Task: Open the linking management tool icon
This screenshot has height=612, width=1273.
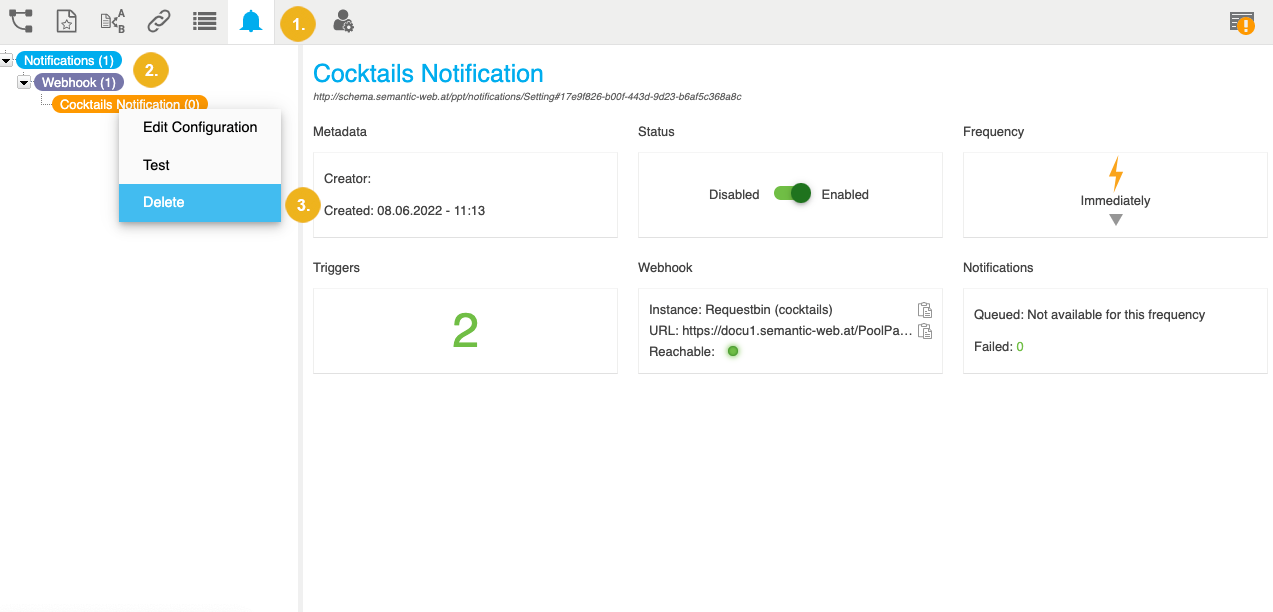Action: [157, 20]
